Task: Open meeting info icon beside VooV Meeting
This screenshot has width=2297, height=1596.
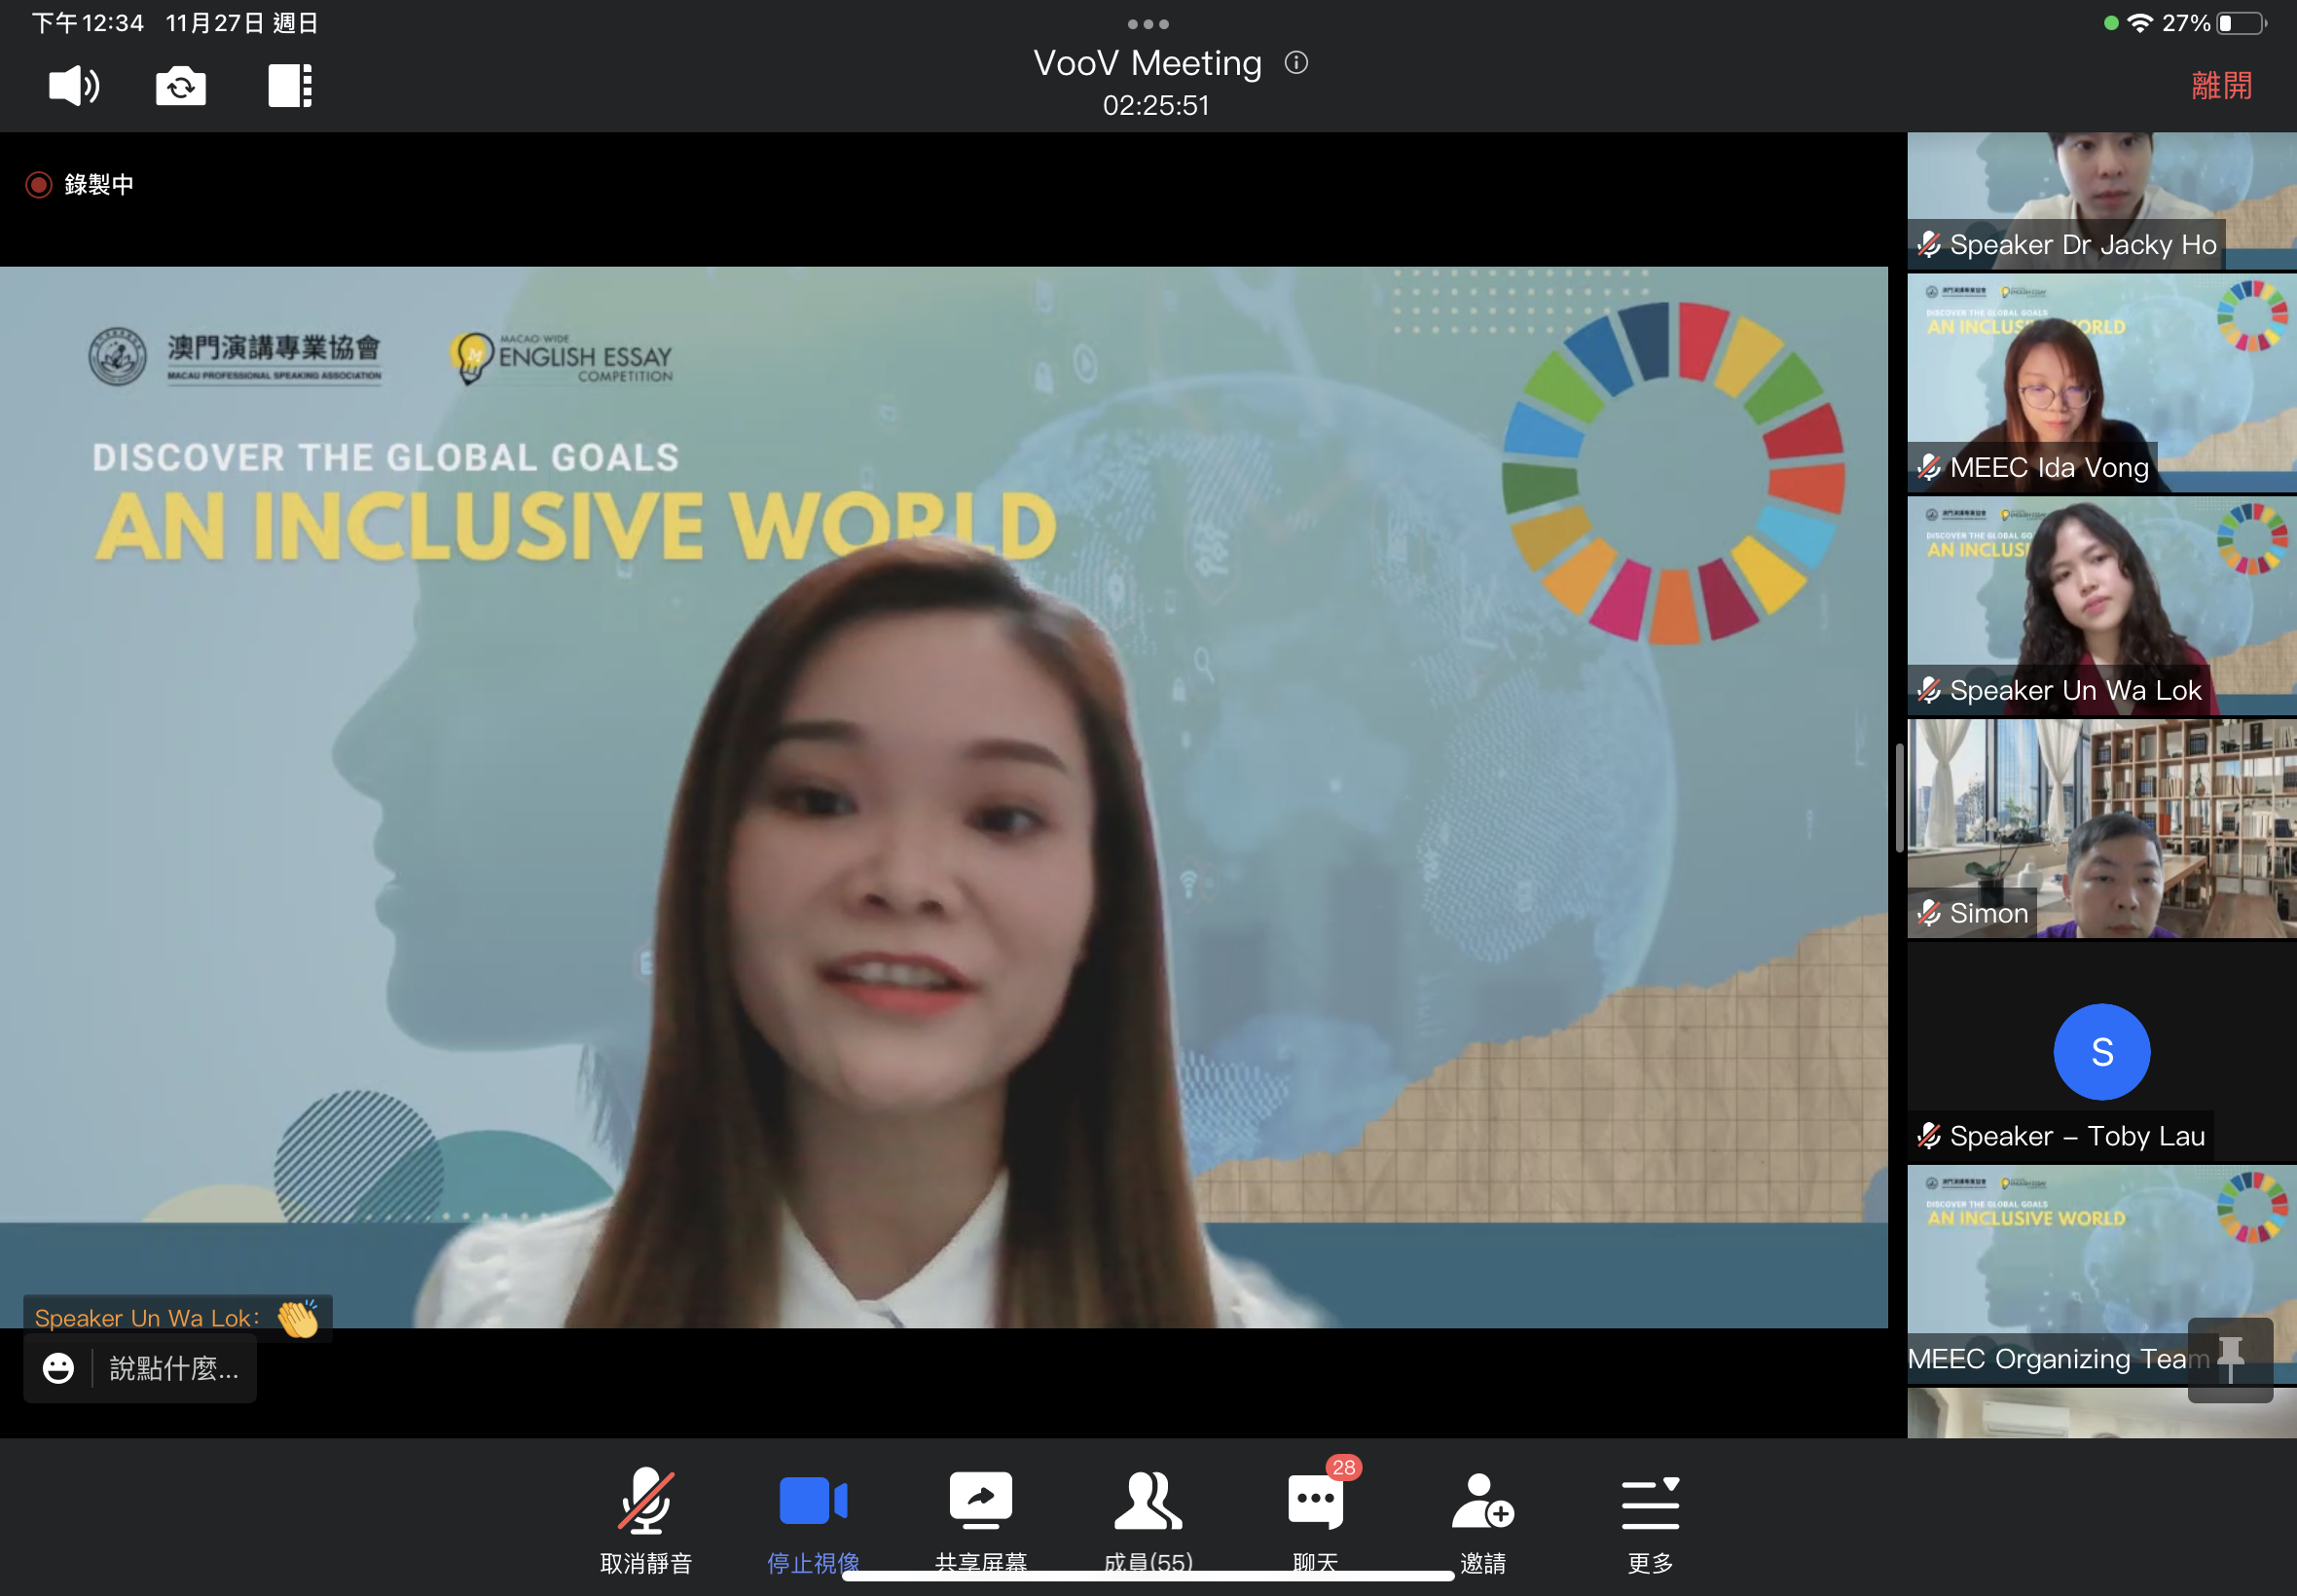Action: click(1296, 63)
